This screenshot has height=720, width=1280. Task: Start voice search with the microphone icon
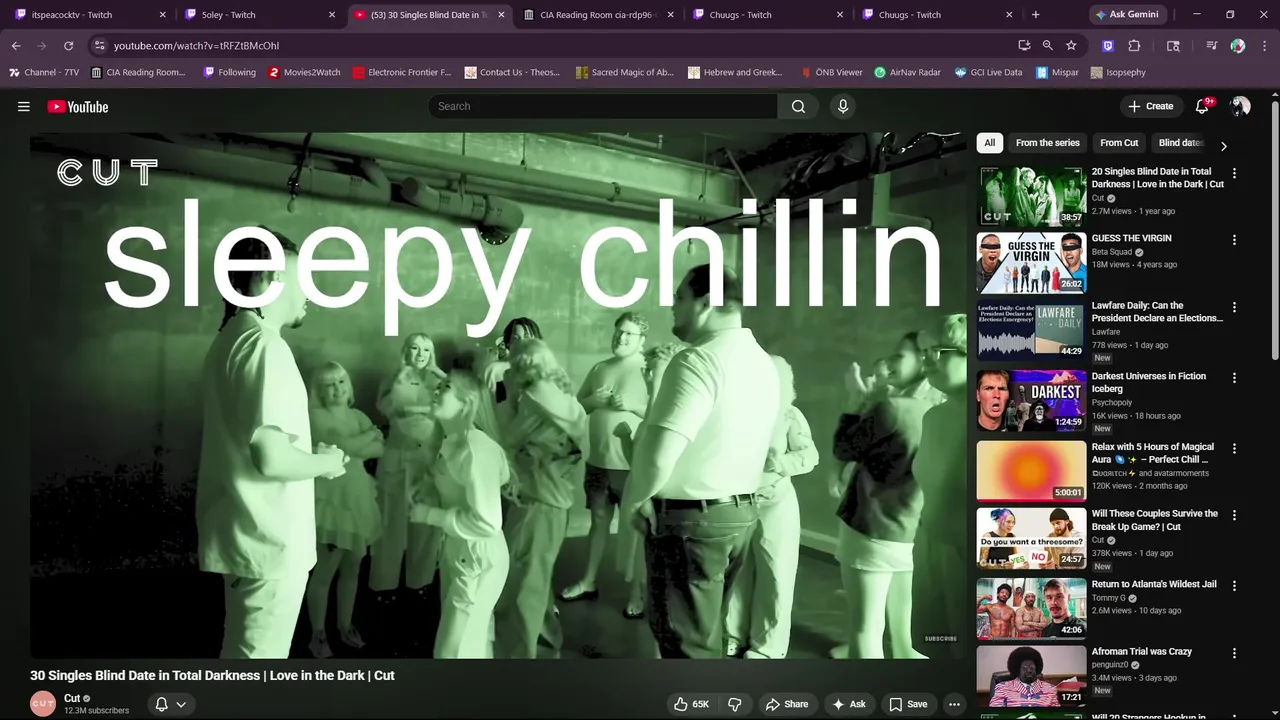pyautogui.click(x=843, y=106)
